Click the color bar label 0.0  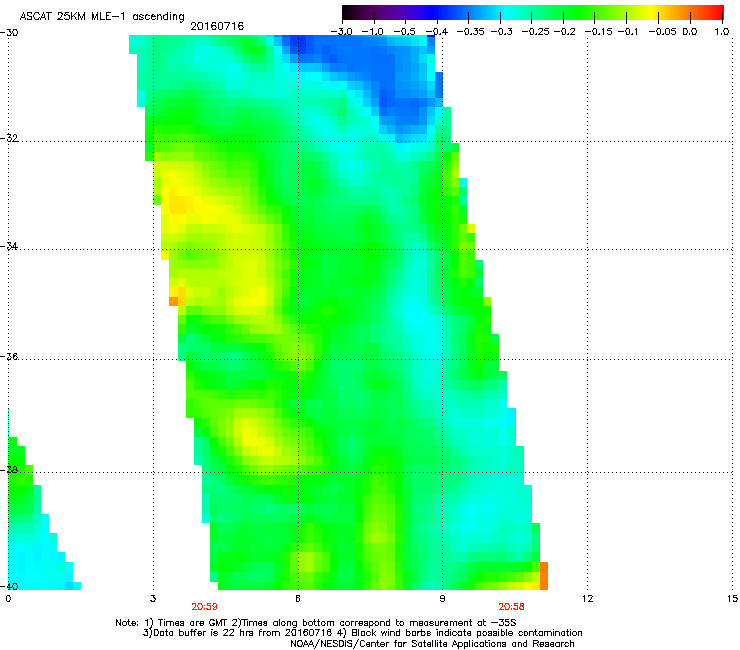pos(690,32)
